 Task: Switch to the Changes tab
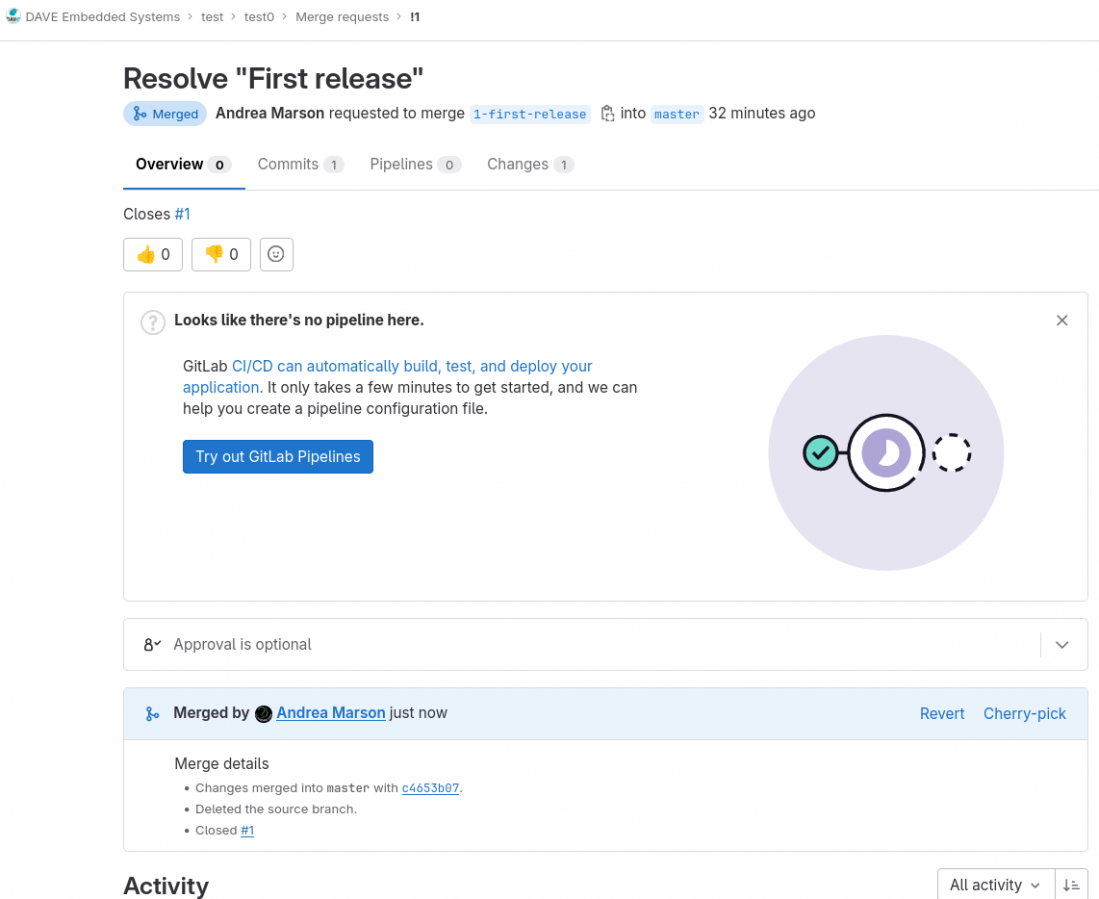[530, 165]
